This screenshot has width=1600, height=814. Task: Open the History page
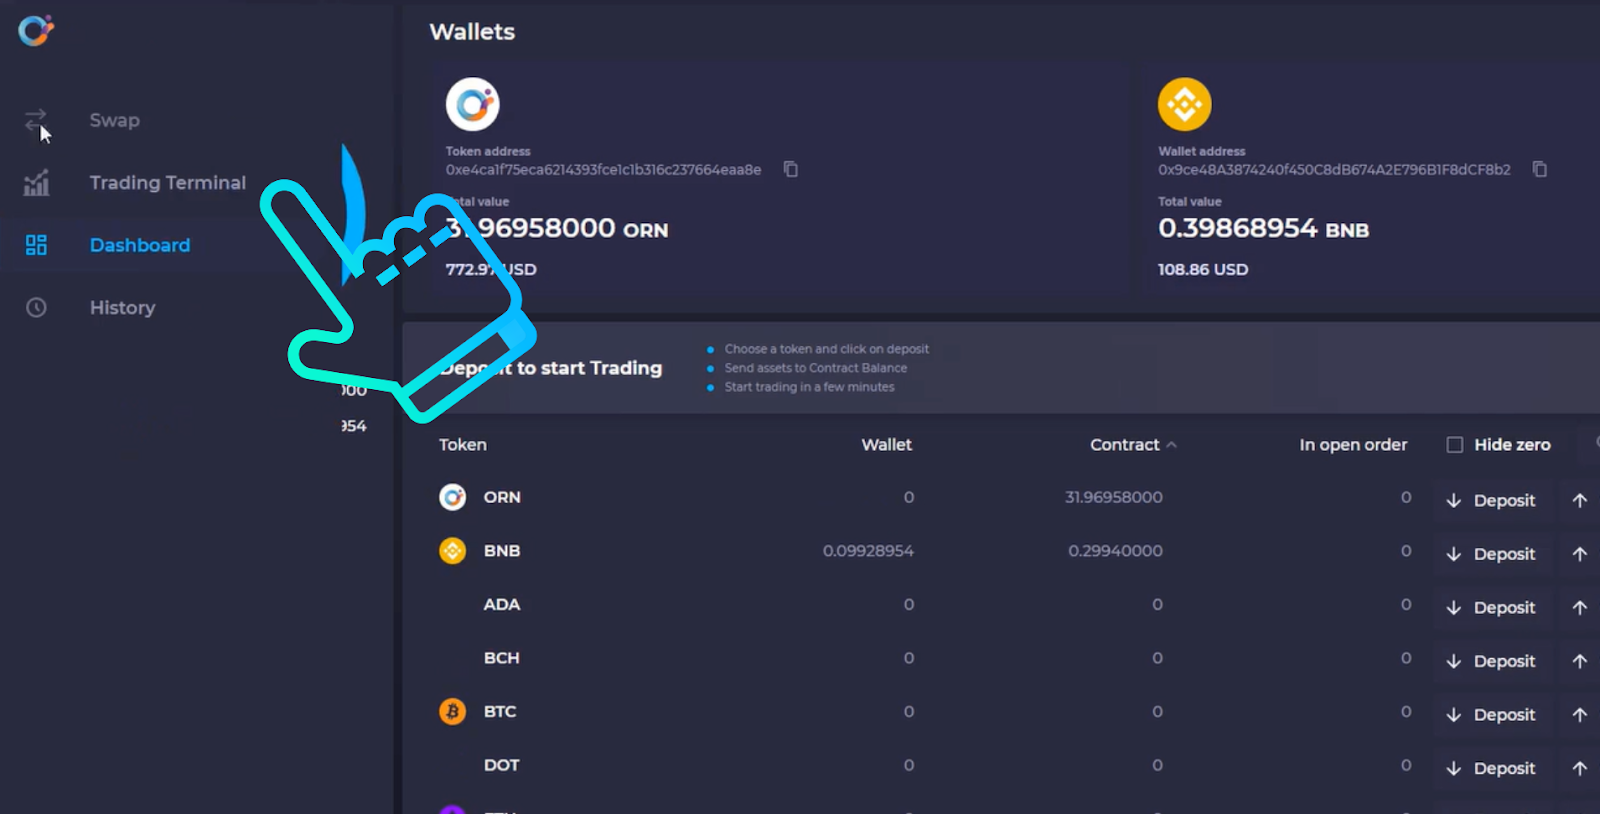coord(123,308)
